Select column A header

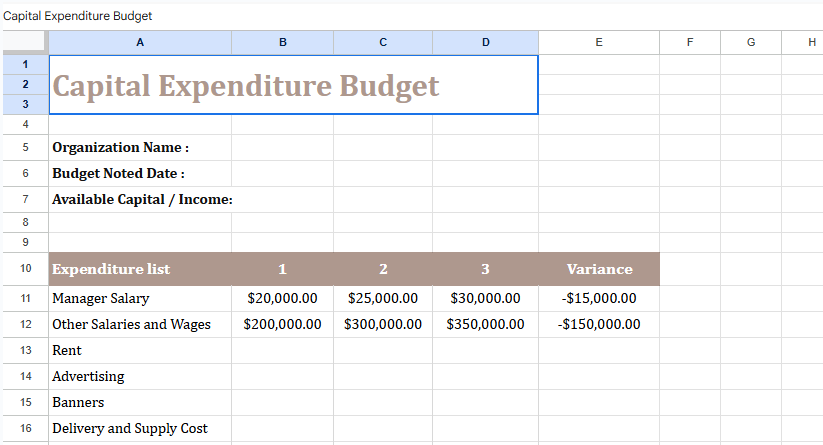tap(139, 42)
